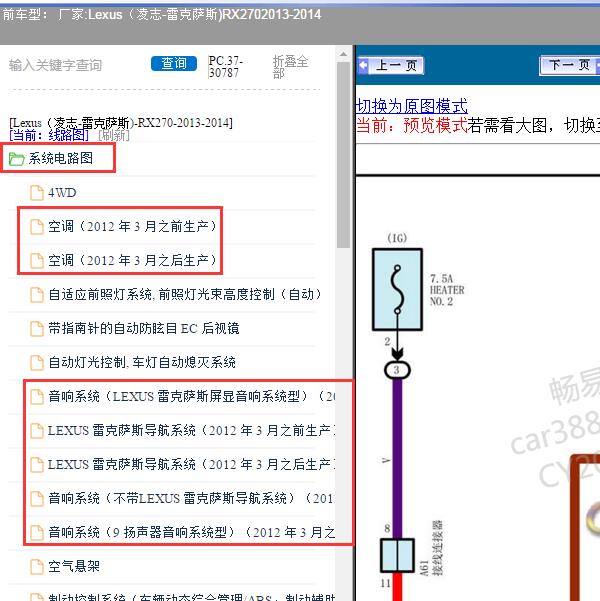Click the round 3 junction node in diagram
The image size is (600, 601).
tap(397, 370)
